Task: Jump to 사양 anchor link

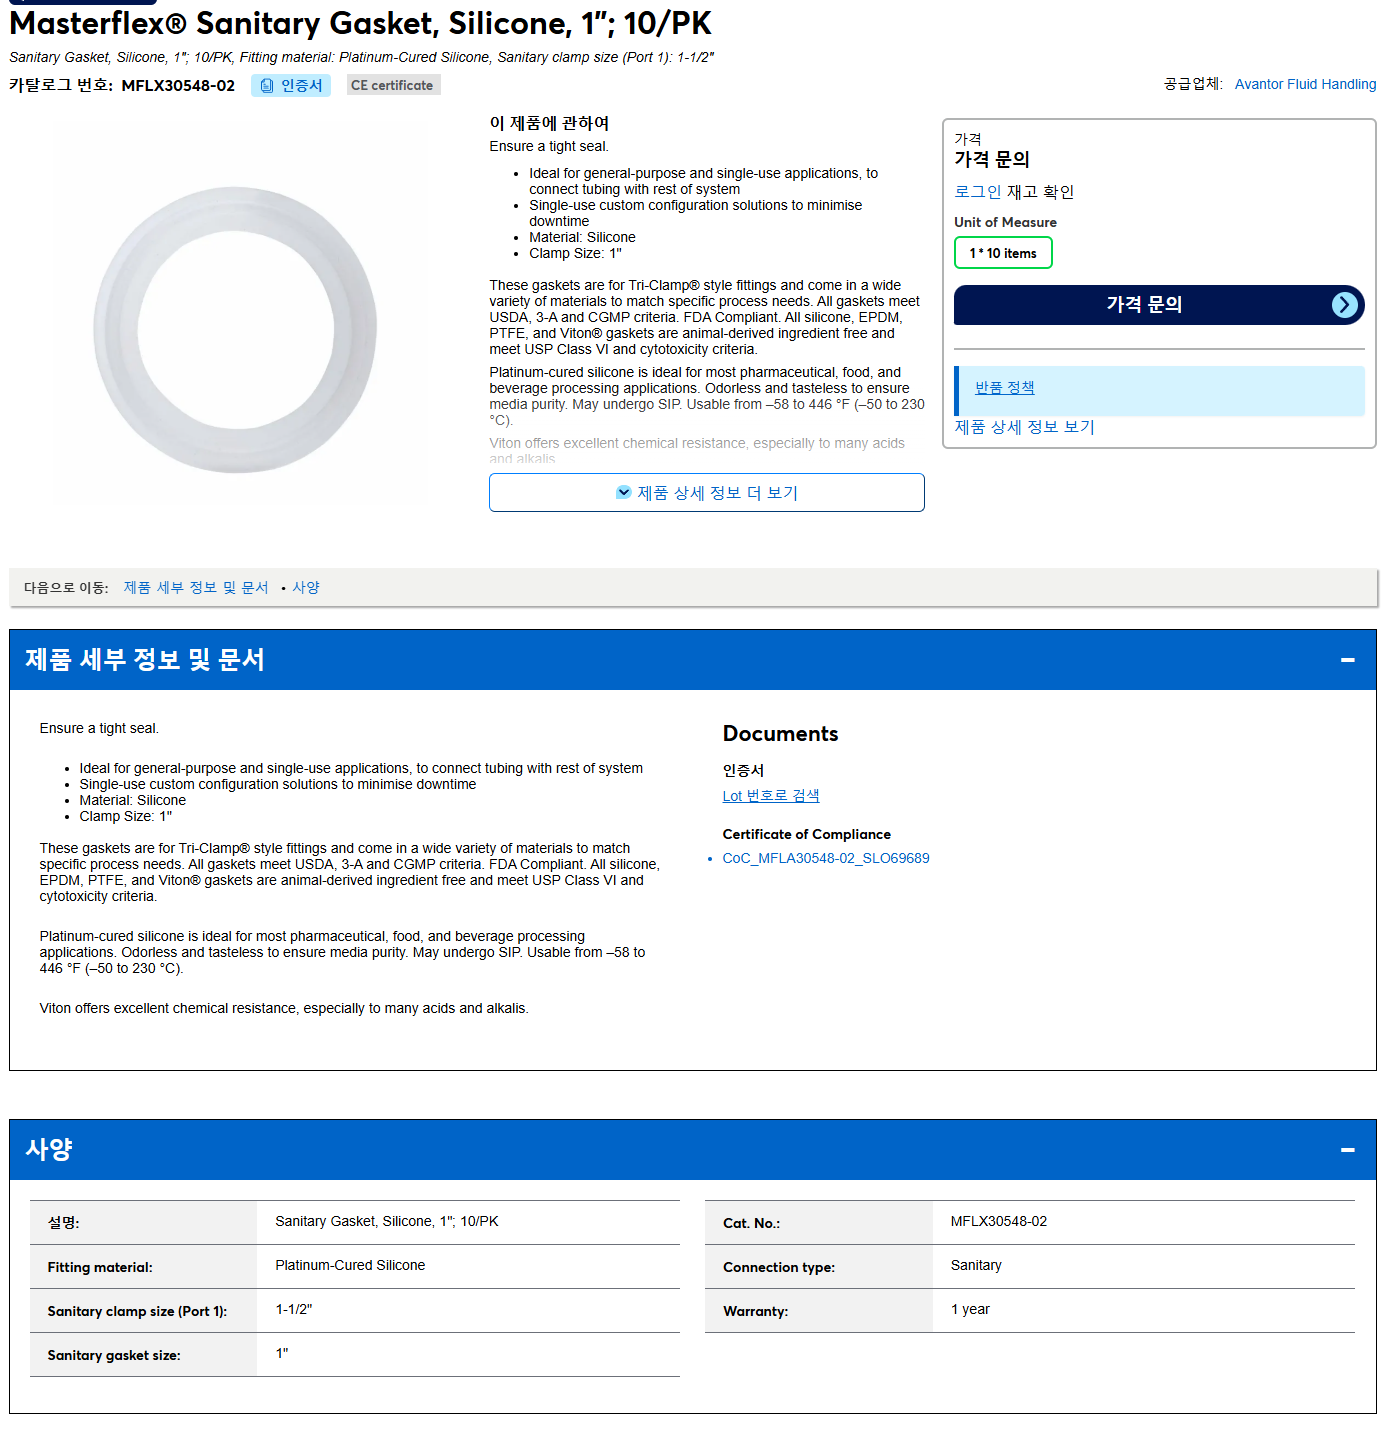Action: pos(306,588)
